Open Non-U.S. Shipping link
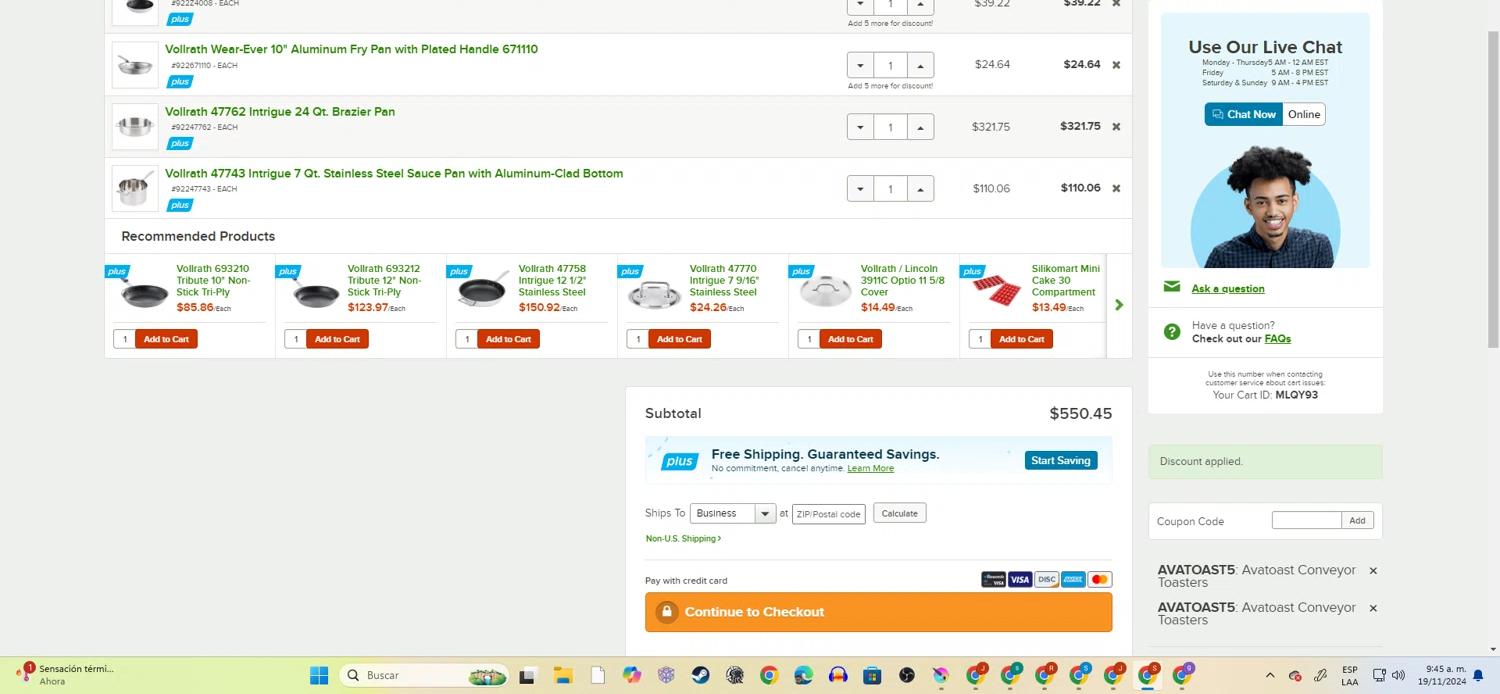 tap(683, 539)
